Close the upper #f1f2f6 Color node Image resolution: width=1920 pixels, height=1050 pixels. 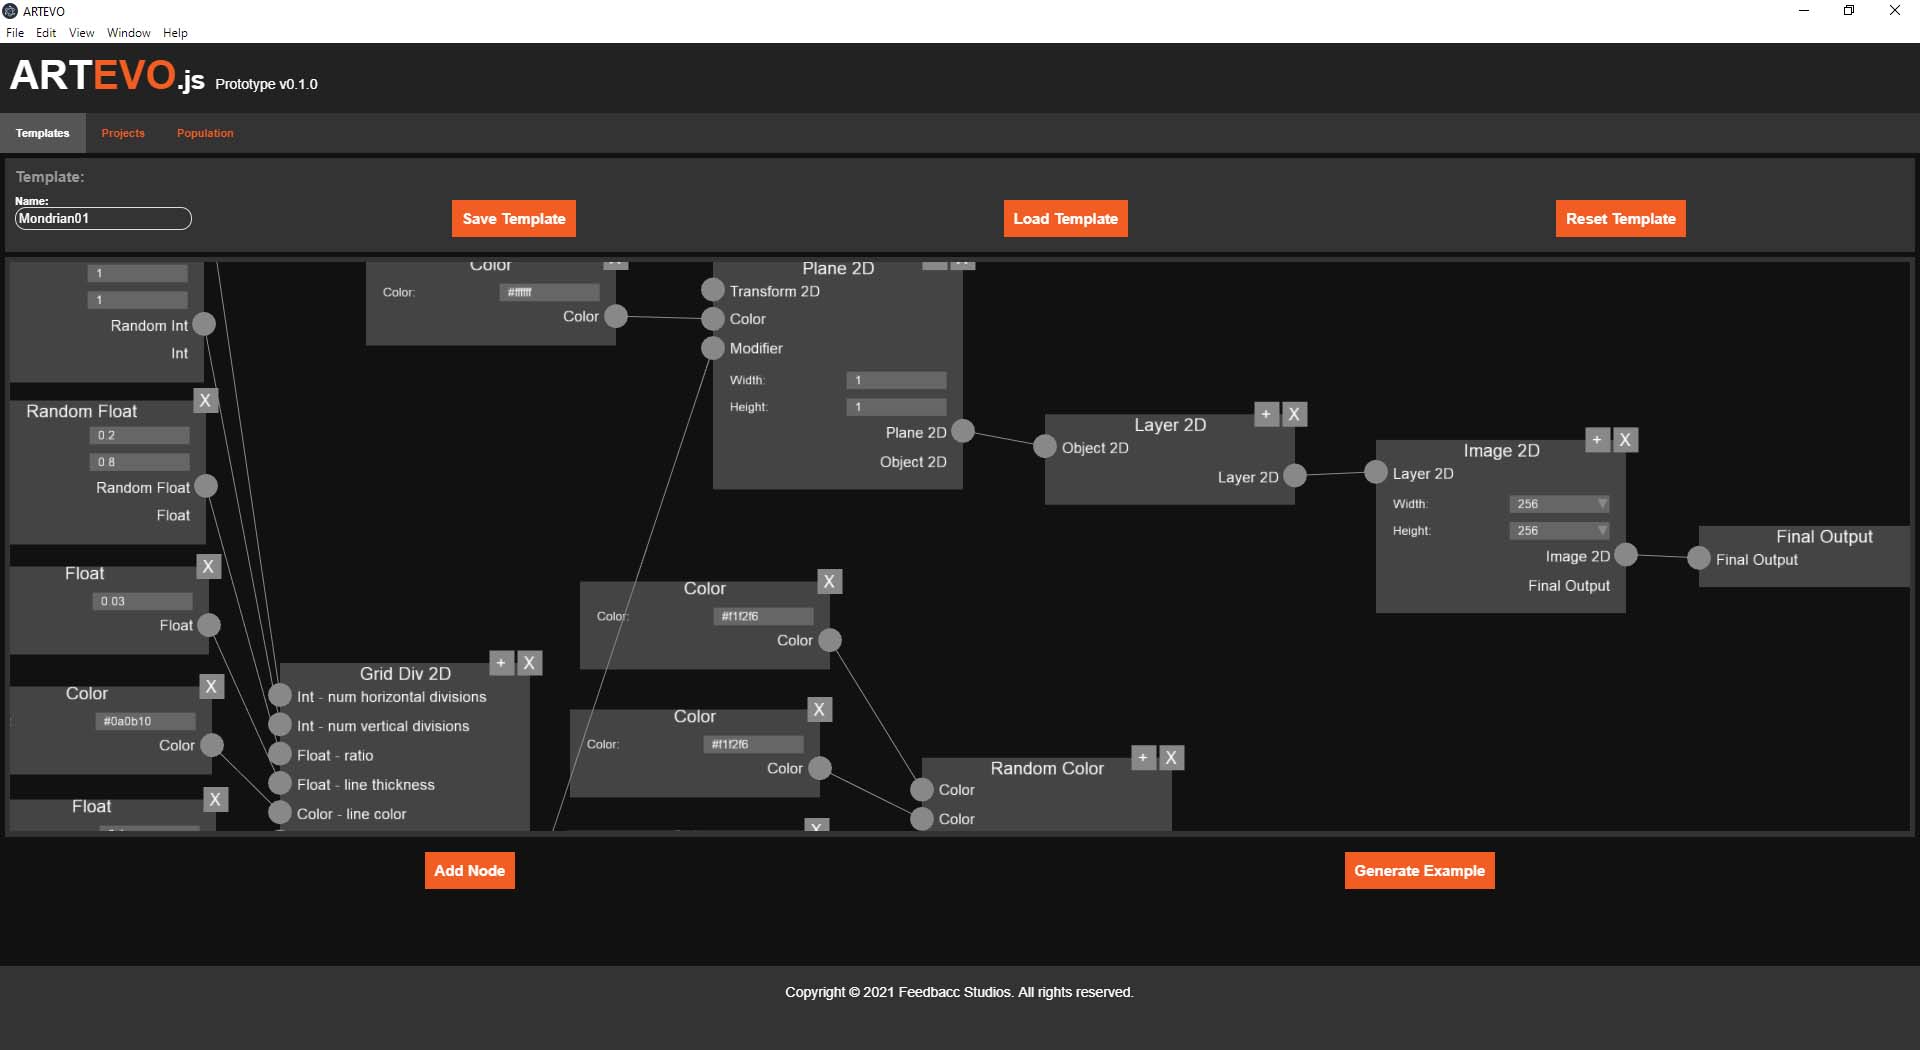click(x=830, y=581)
